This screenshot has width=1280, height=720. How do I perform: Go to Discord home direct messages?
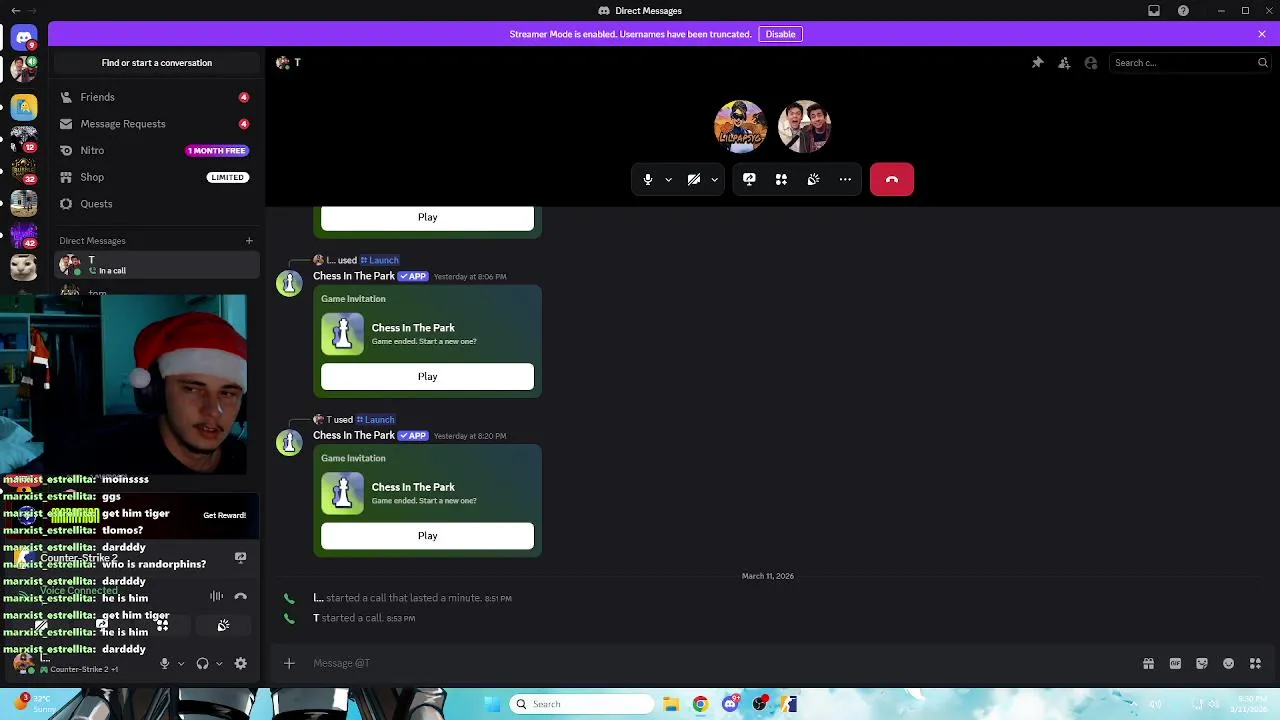point(24,38)
